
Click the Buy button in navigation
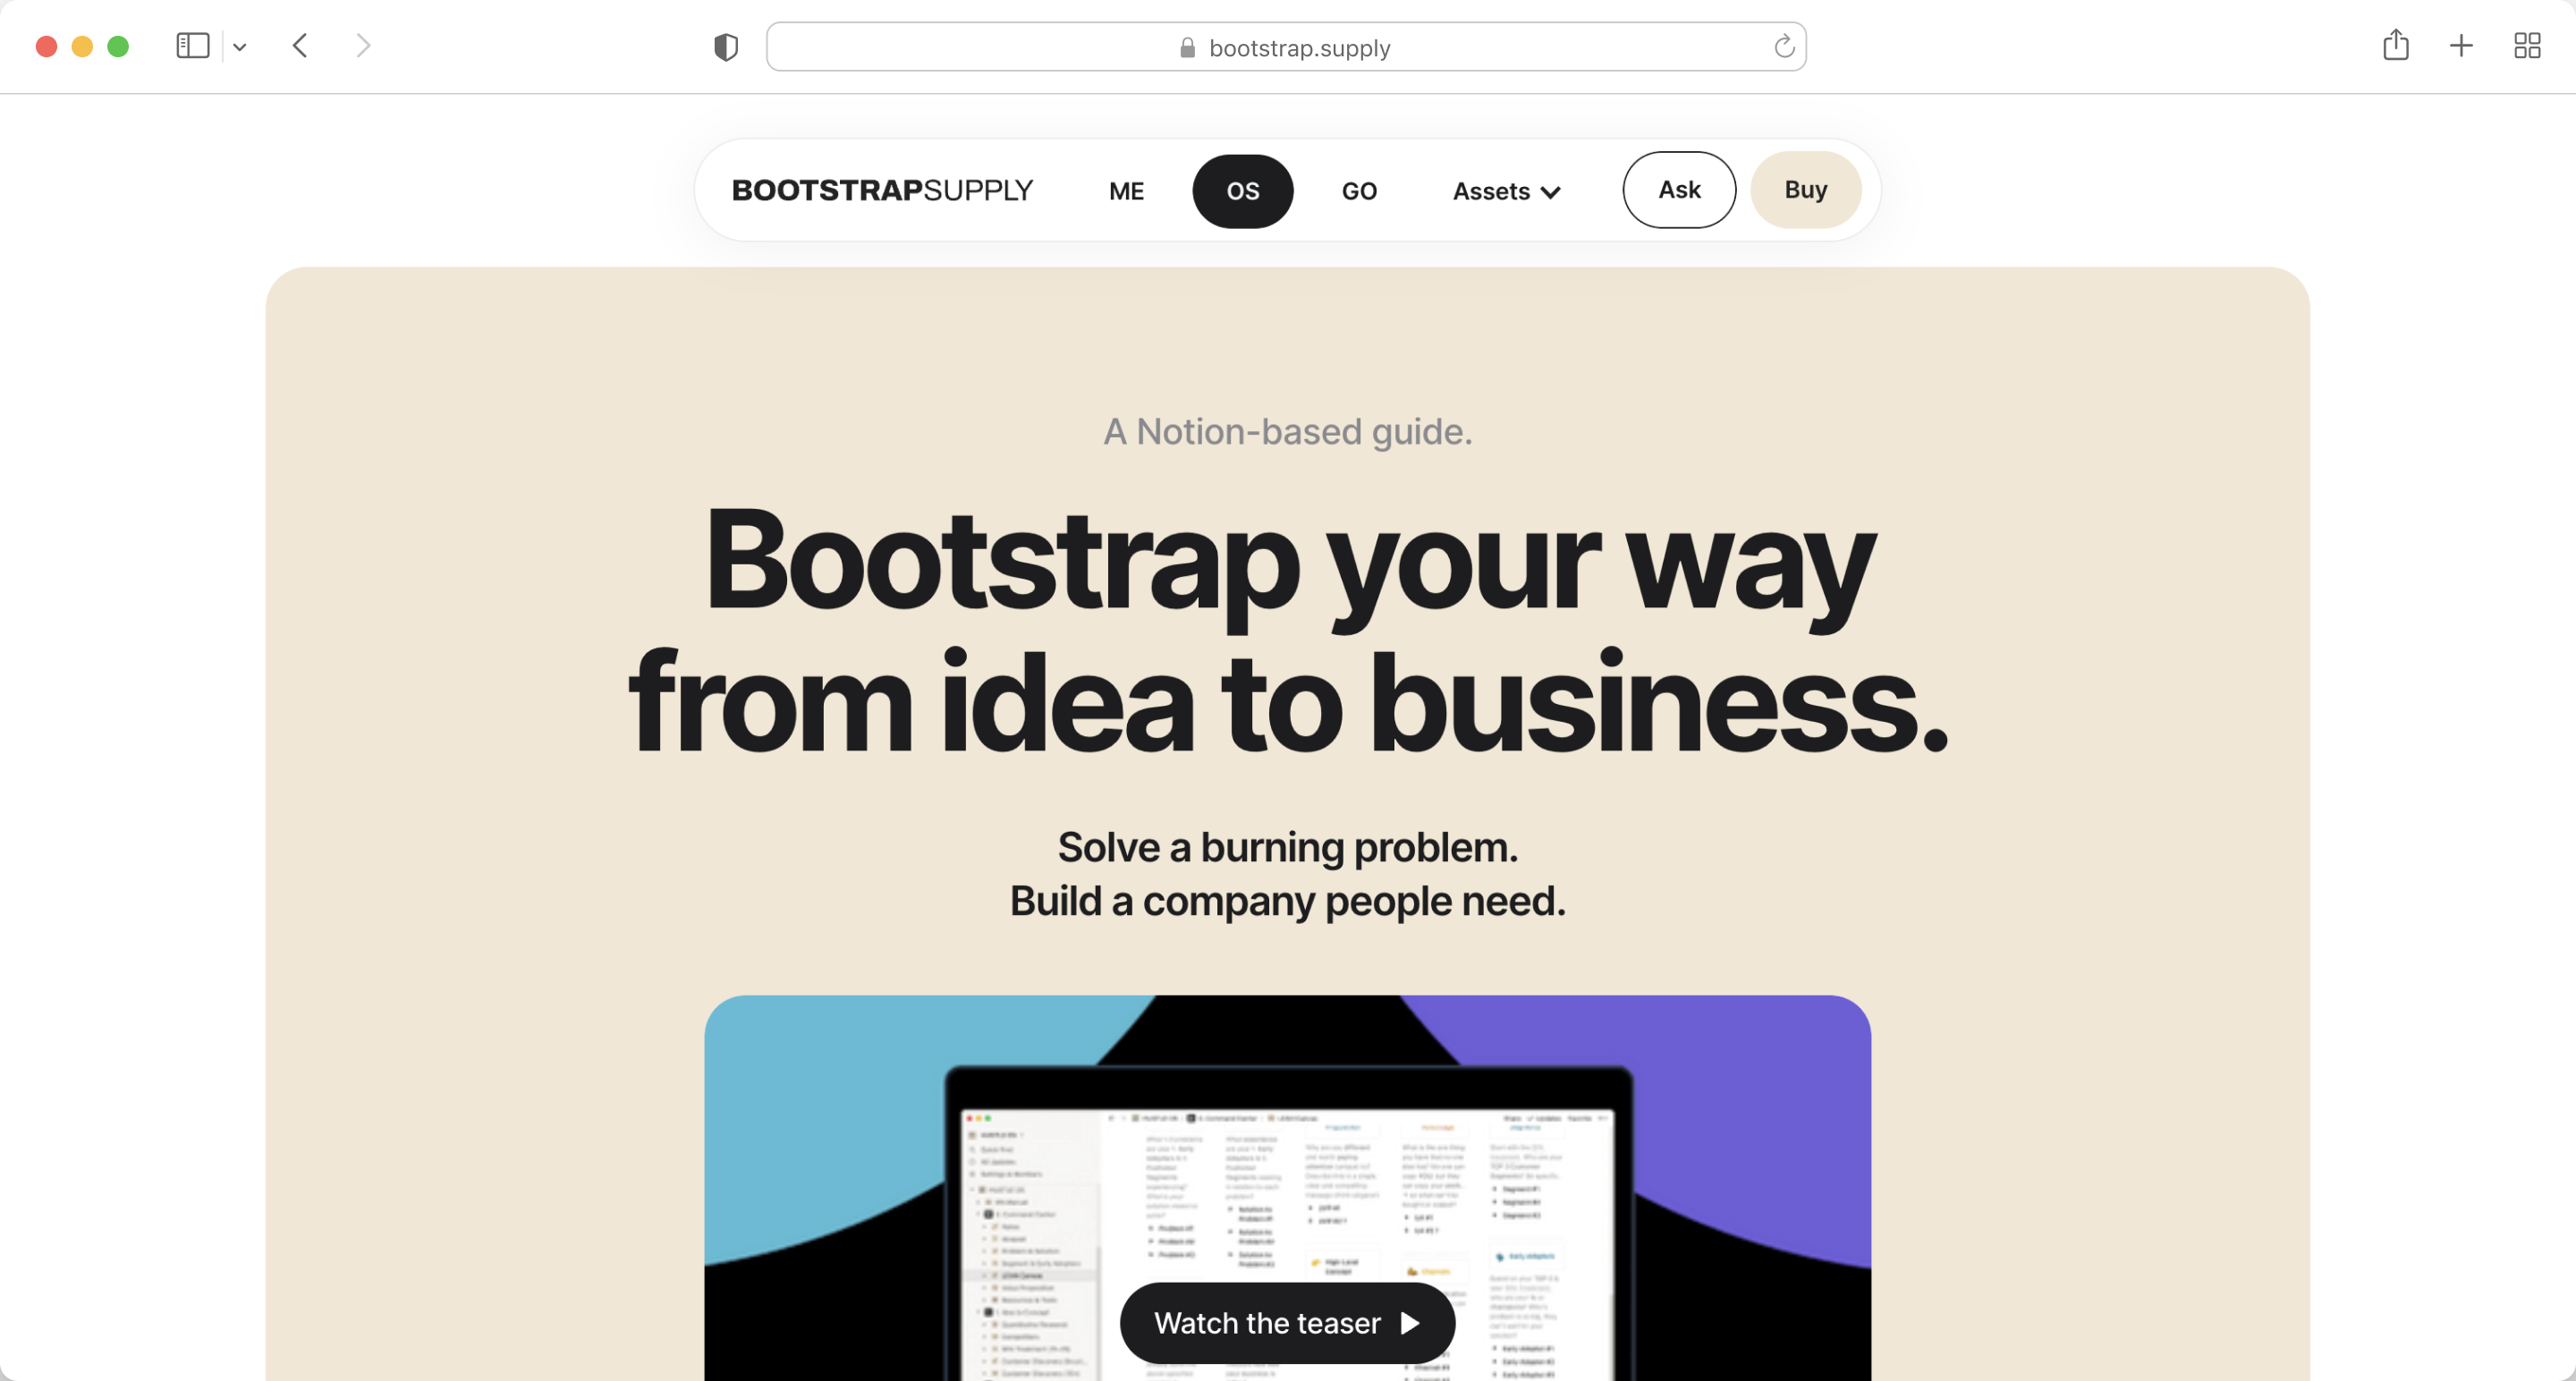1806,189
